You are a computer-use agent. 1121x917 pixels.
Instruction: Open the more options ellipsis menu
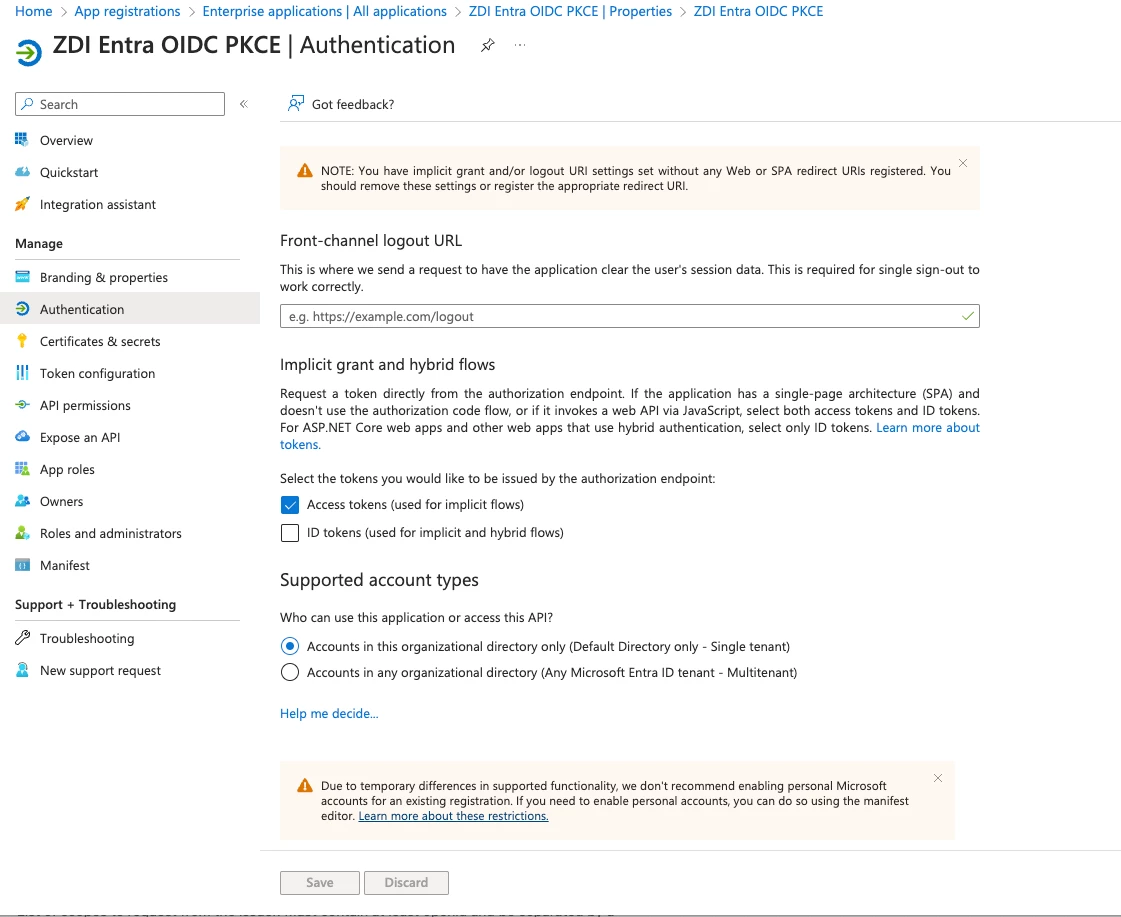pyautogui.click(x=520, y=46)
